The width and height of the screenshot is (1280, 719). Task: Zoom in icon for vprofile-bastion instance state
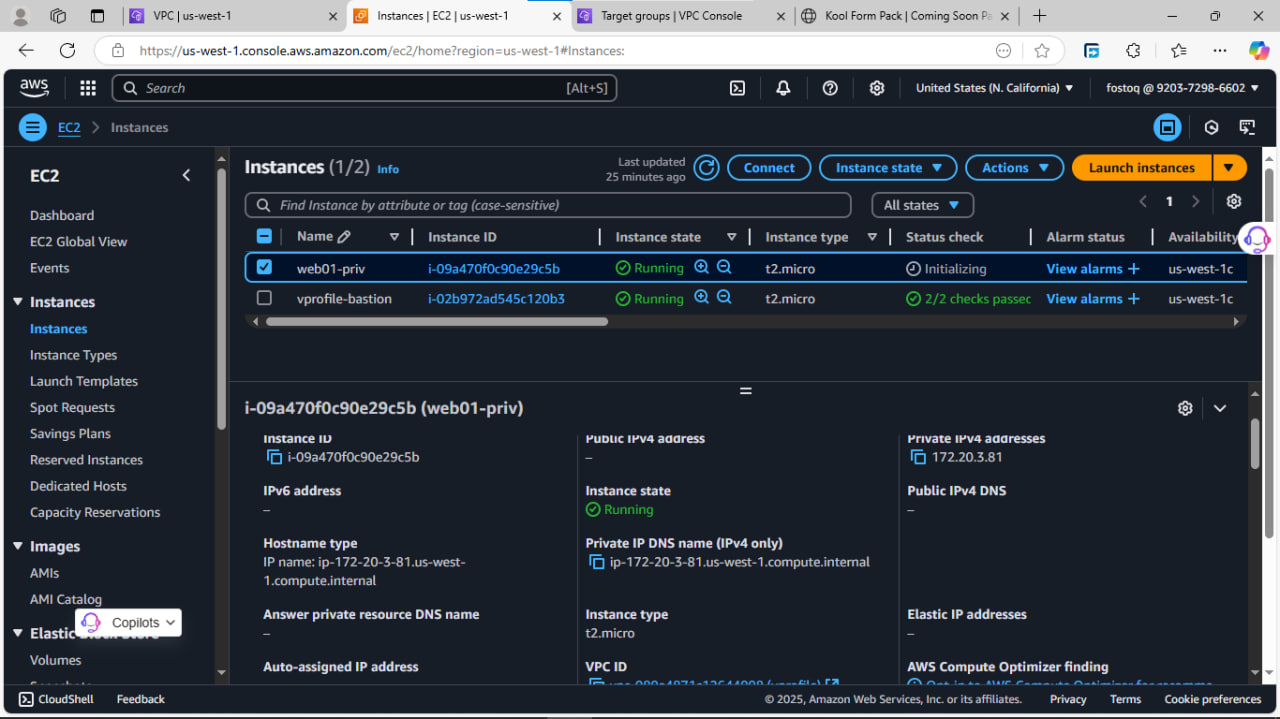(702, 298)
